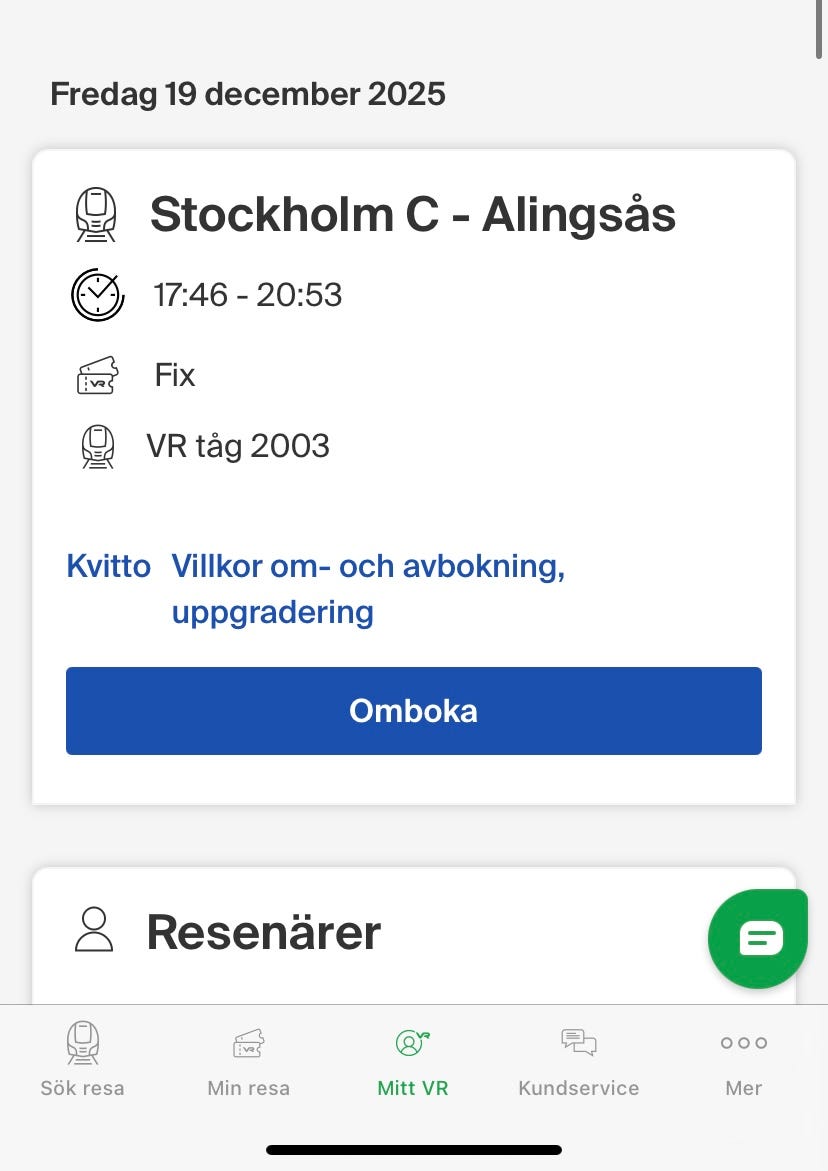Tap the three-dot Mer icon
828x1171 pixels.
coord(743,1043)
